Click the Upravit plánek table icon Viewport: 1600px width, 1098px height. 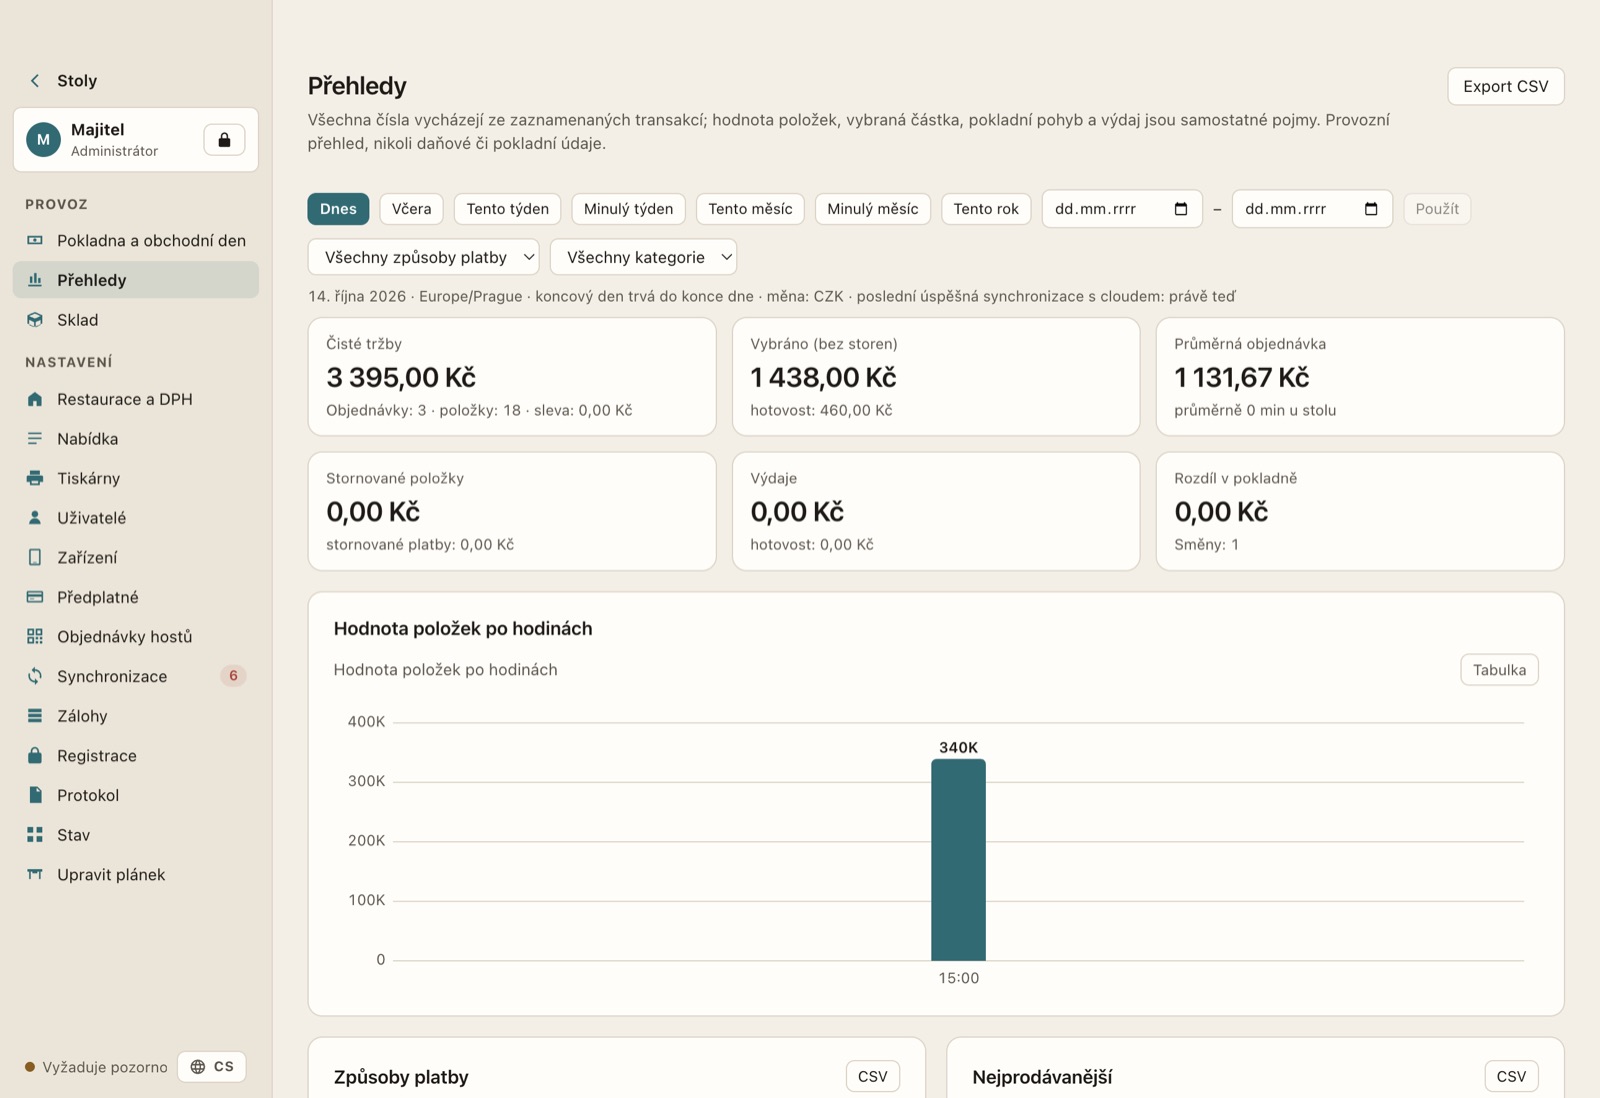coord(35,874)
